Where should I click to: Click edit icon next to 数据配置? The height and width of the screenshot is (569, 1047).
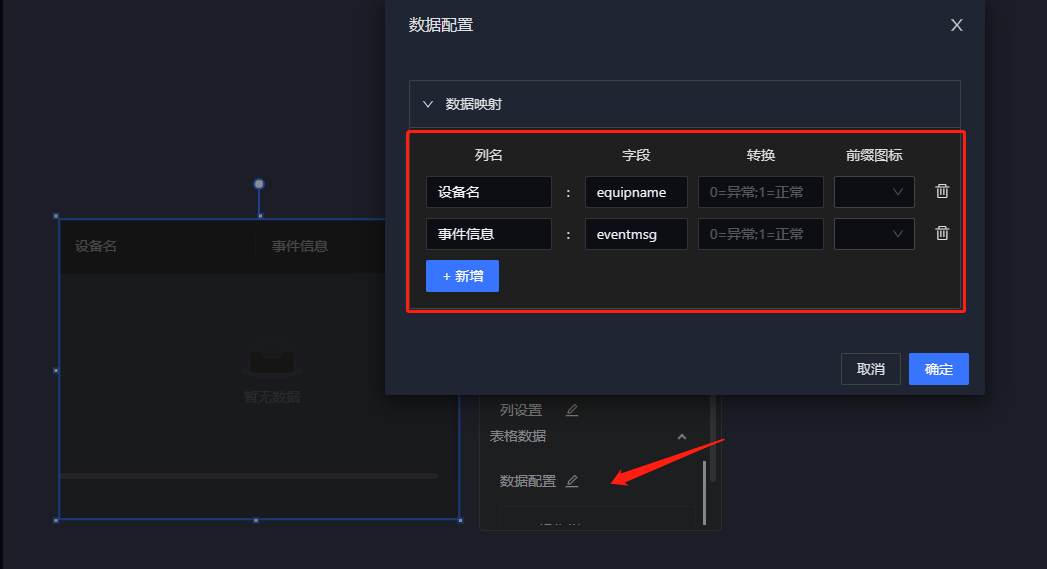point(572,481)
